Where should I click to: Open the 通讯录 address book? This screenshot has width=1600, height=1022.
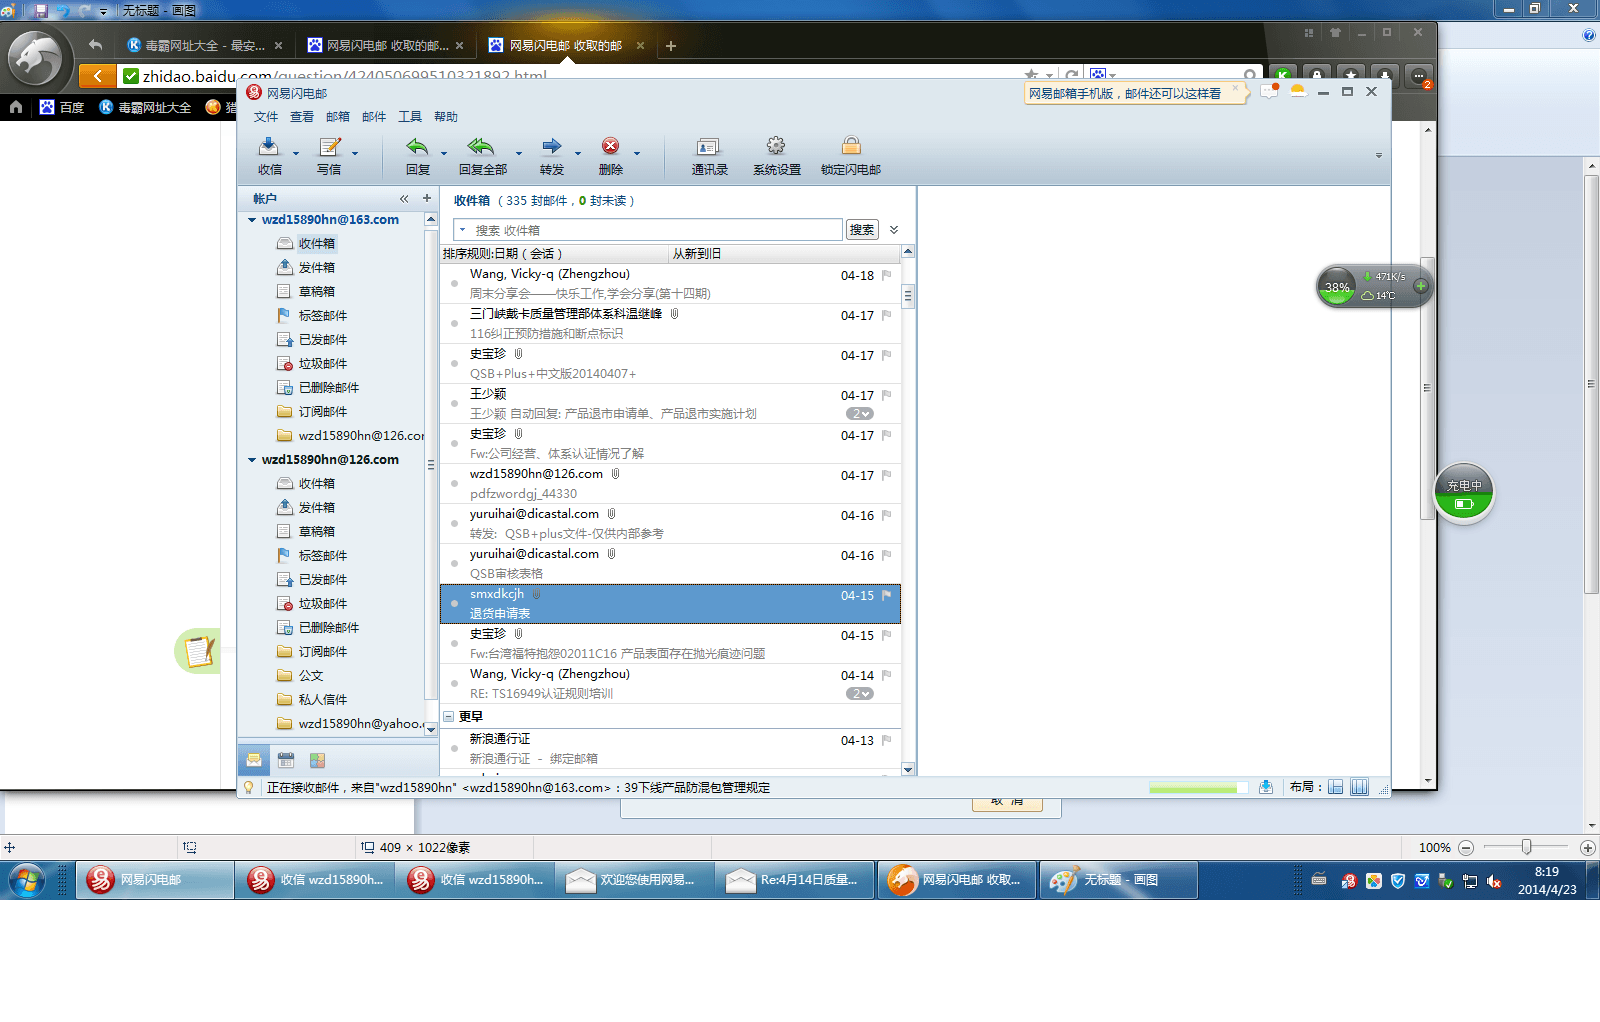point(708,147)
